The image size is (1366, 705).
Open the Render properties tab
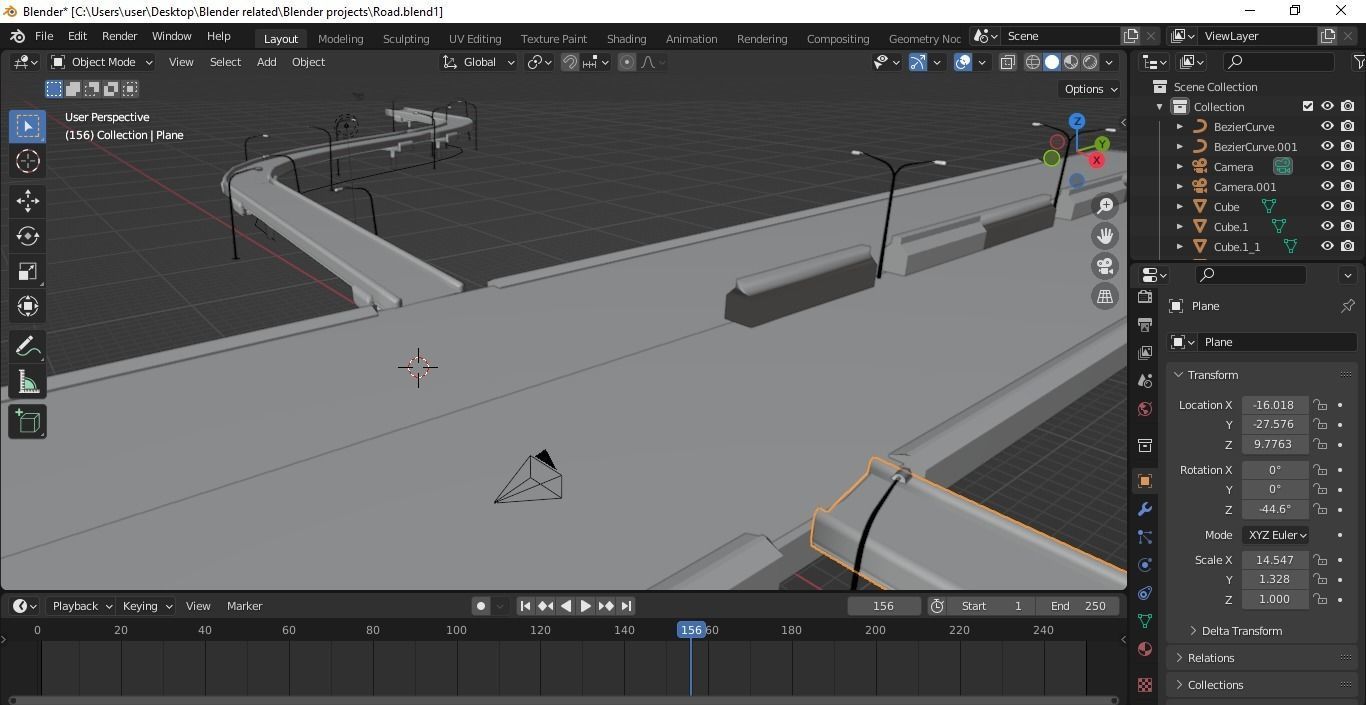click(1145, 297)
